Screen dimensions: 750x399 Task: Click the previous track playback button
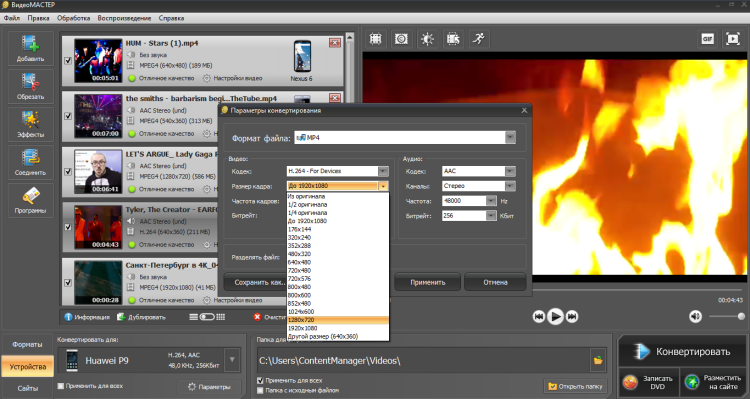point(539,316)
